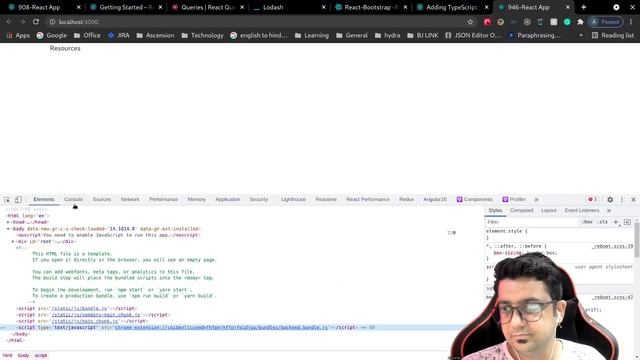Viewport: 640px width, 360px height.
Task: Open the Technology bookmarks folder
Action: pos(203,36)
